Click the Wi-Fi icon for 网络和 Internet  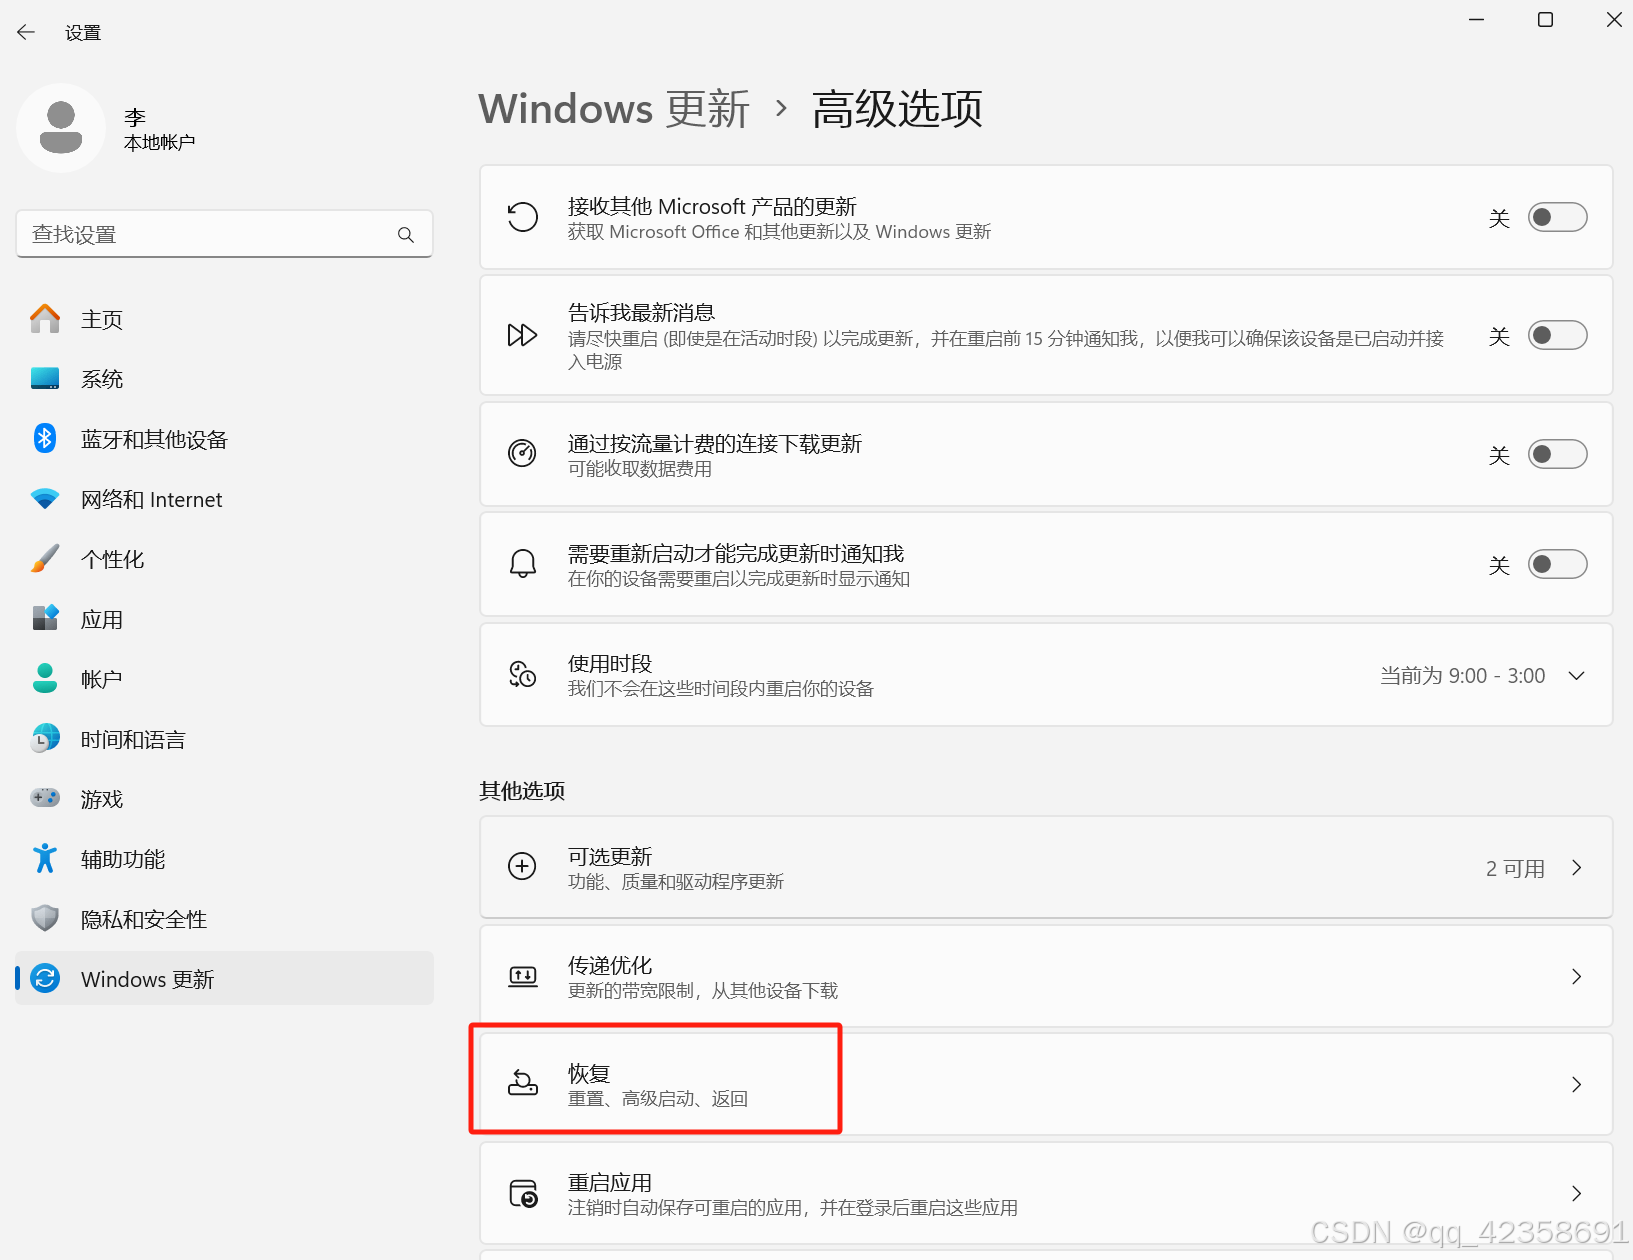[x=45, y=499]
